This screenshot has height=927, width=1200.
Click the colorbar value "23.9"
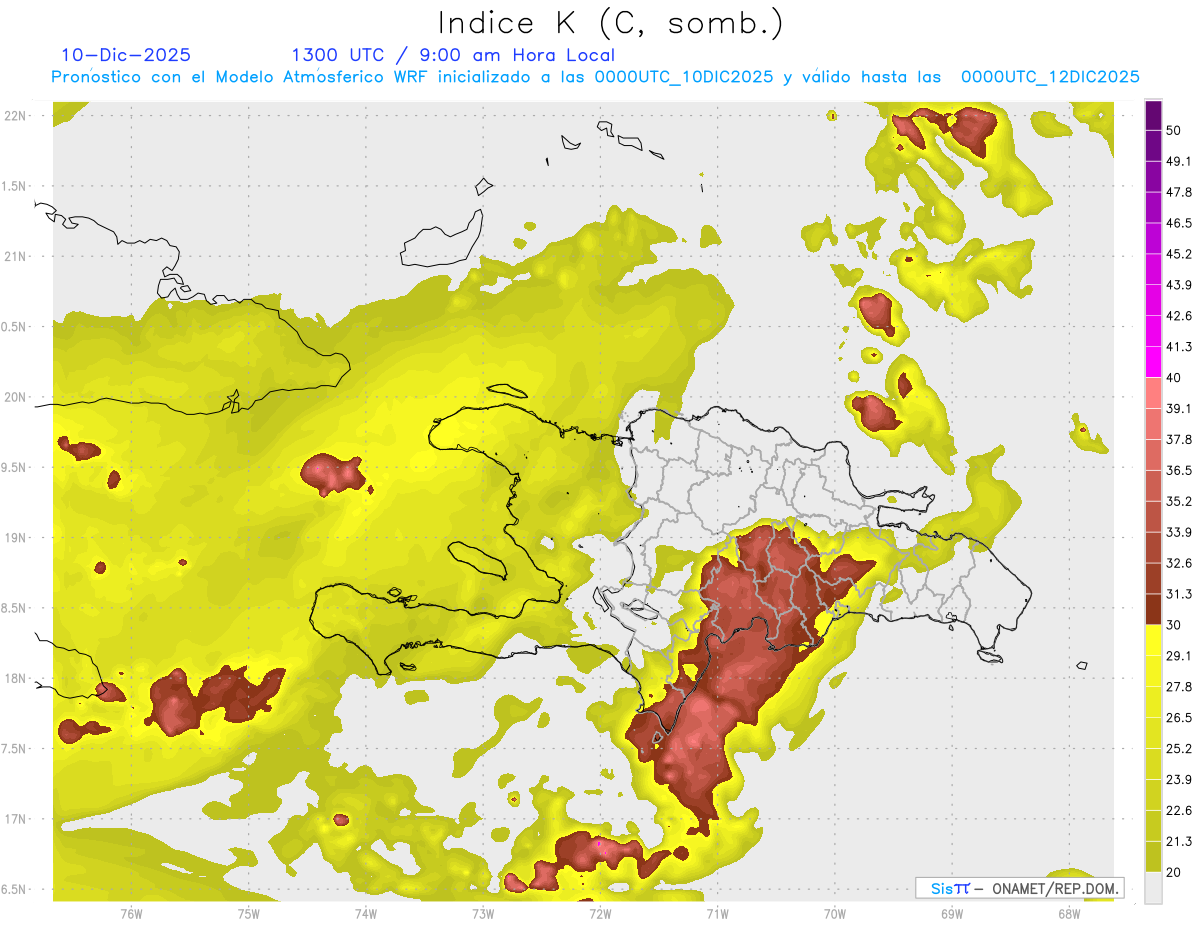tap(1180, 779)
